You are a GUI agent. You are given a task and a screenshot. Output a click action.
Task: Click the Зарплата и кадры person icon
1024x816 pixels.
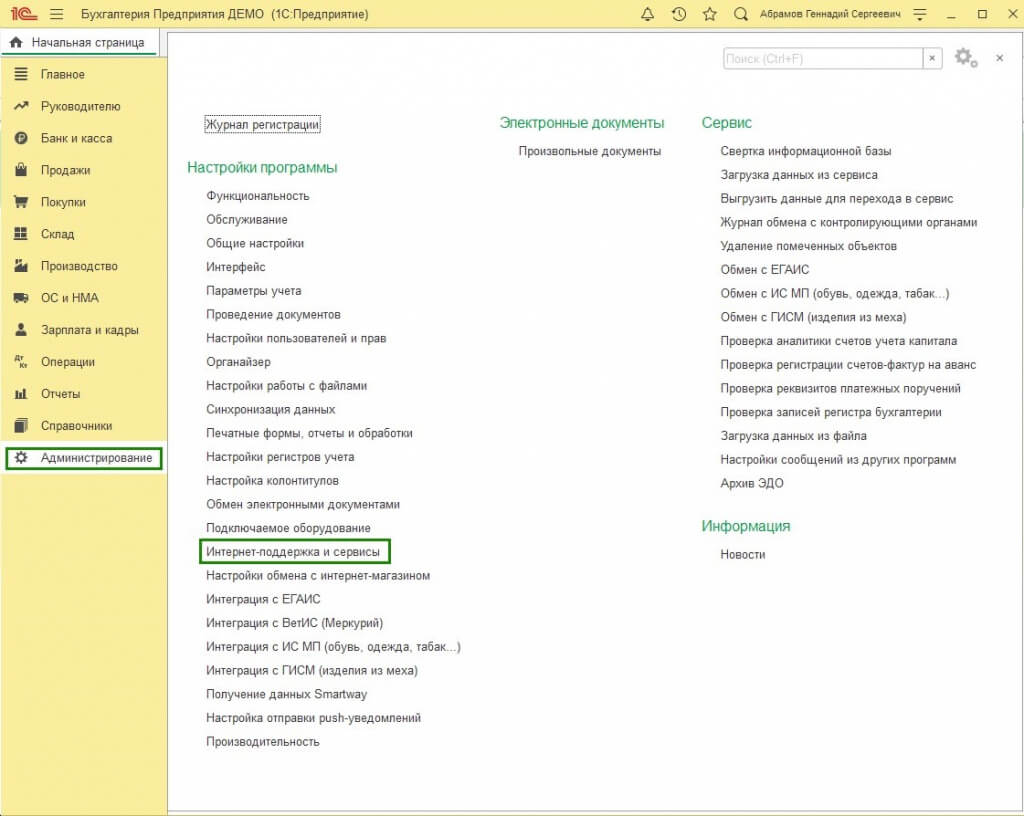pos(21,330)
